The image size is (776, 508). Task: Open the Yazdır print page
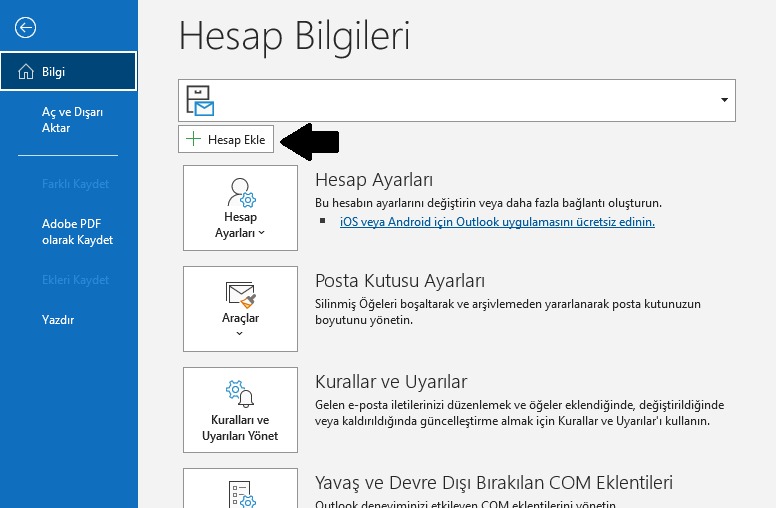[58, 320]
